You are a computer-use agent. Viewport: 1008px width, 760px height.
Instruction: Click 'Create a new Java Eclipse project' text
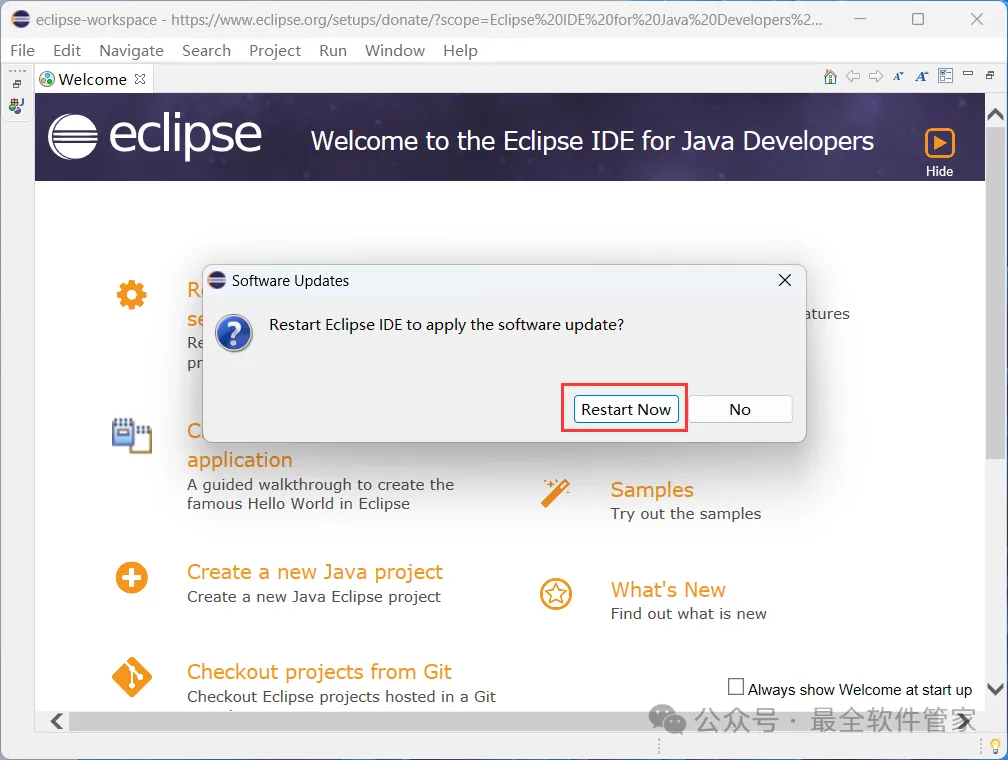[x=314, y=597]
